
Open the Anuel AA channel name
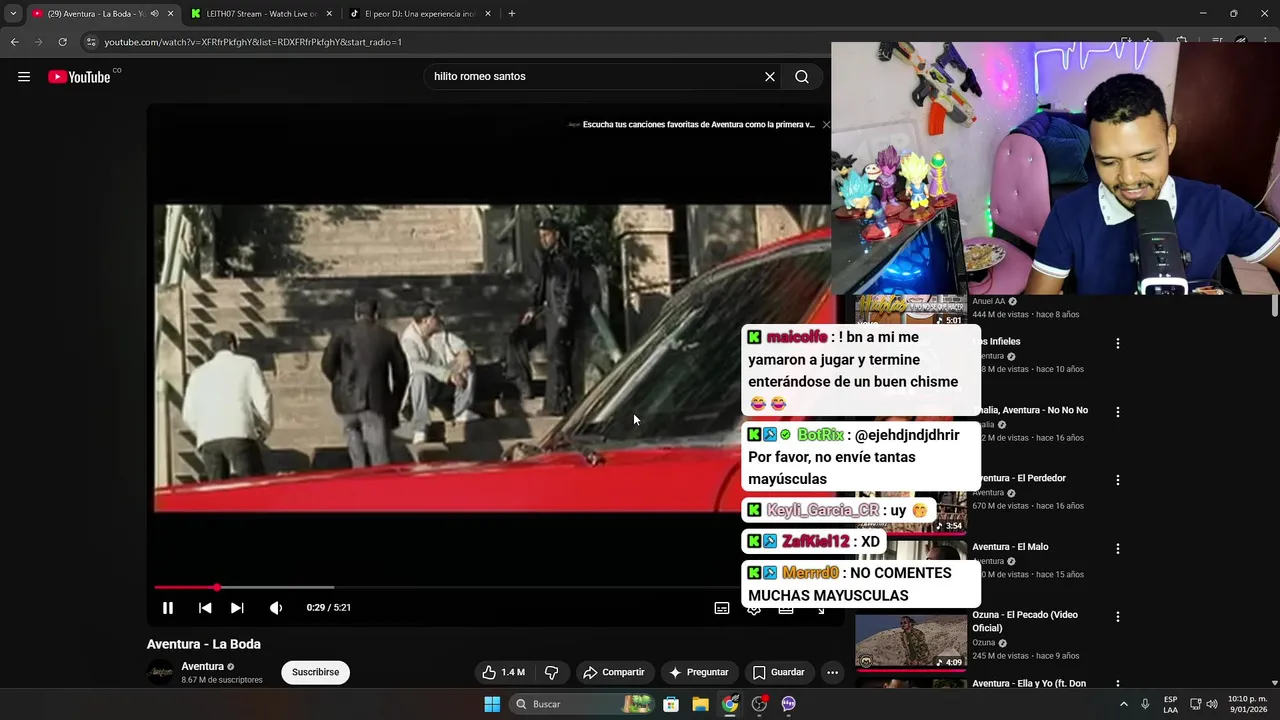[988, 301]
